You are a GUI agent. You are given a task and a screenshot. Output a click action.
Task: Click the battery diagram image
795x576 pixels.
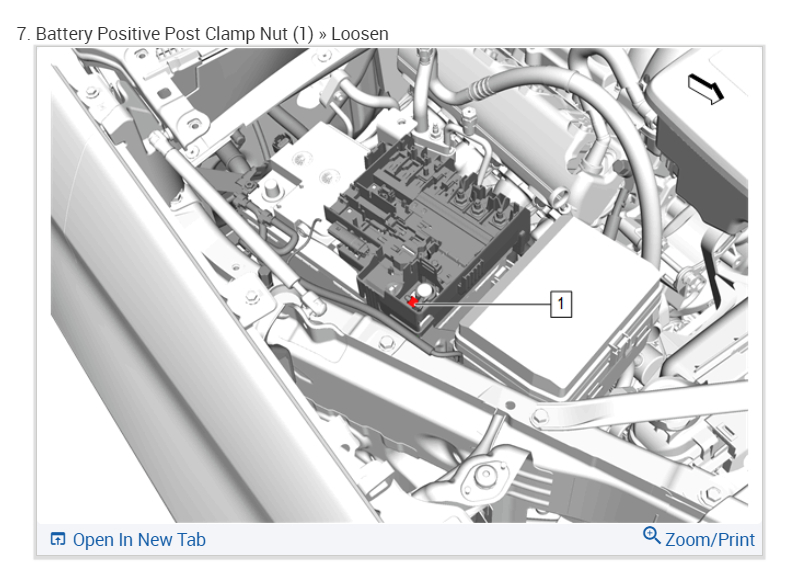point(399,285)
